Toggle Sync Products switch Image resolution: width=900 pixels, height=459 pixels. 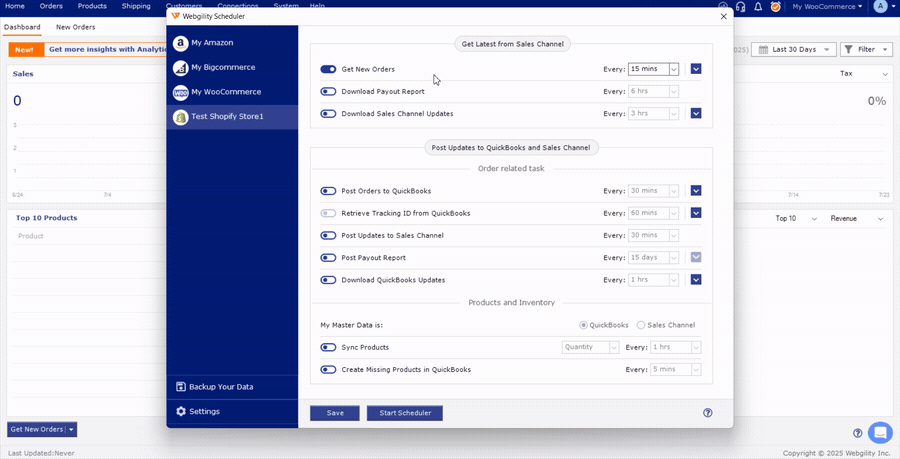[x=328, y=347]
